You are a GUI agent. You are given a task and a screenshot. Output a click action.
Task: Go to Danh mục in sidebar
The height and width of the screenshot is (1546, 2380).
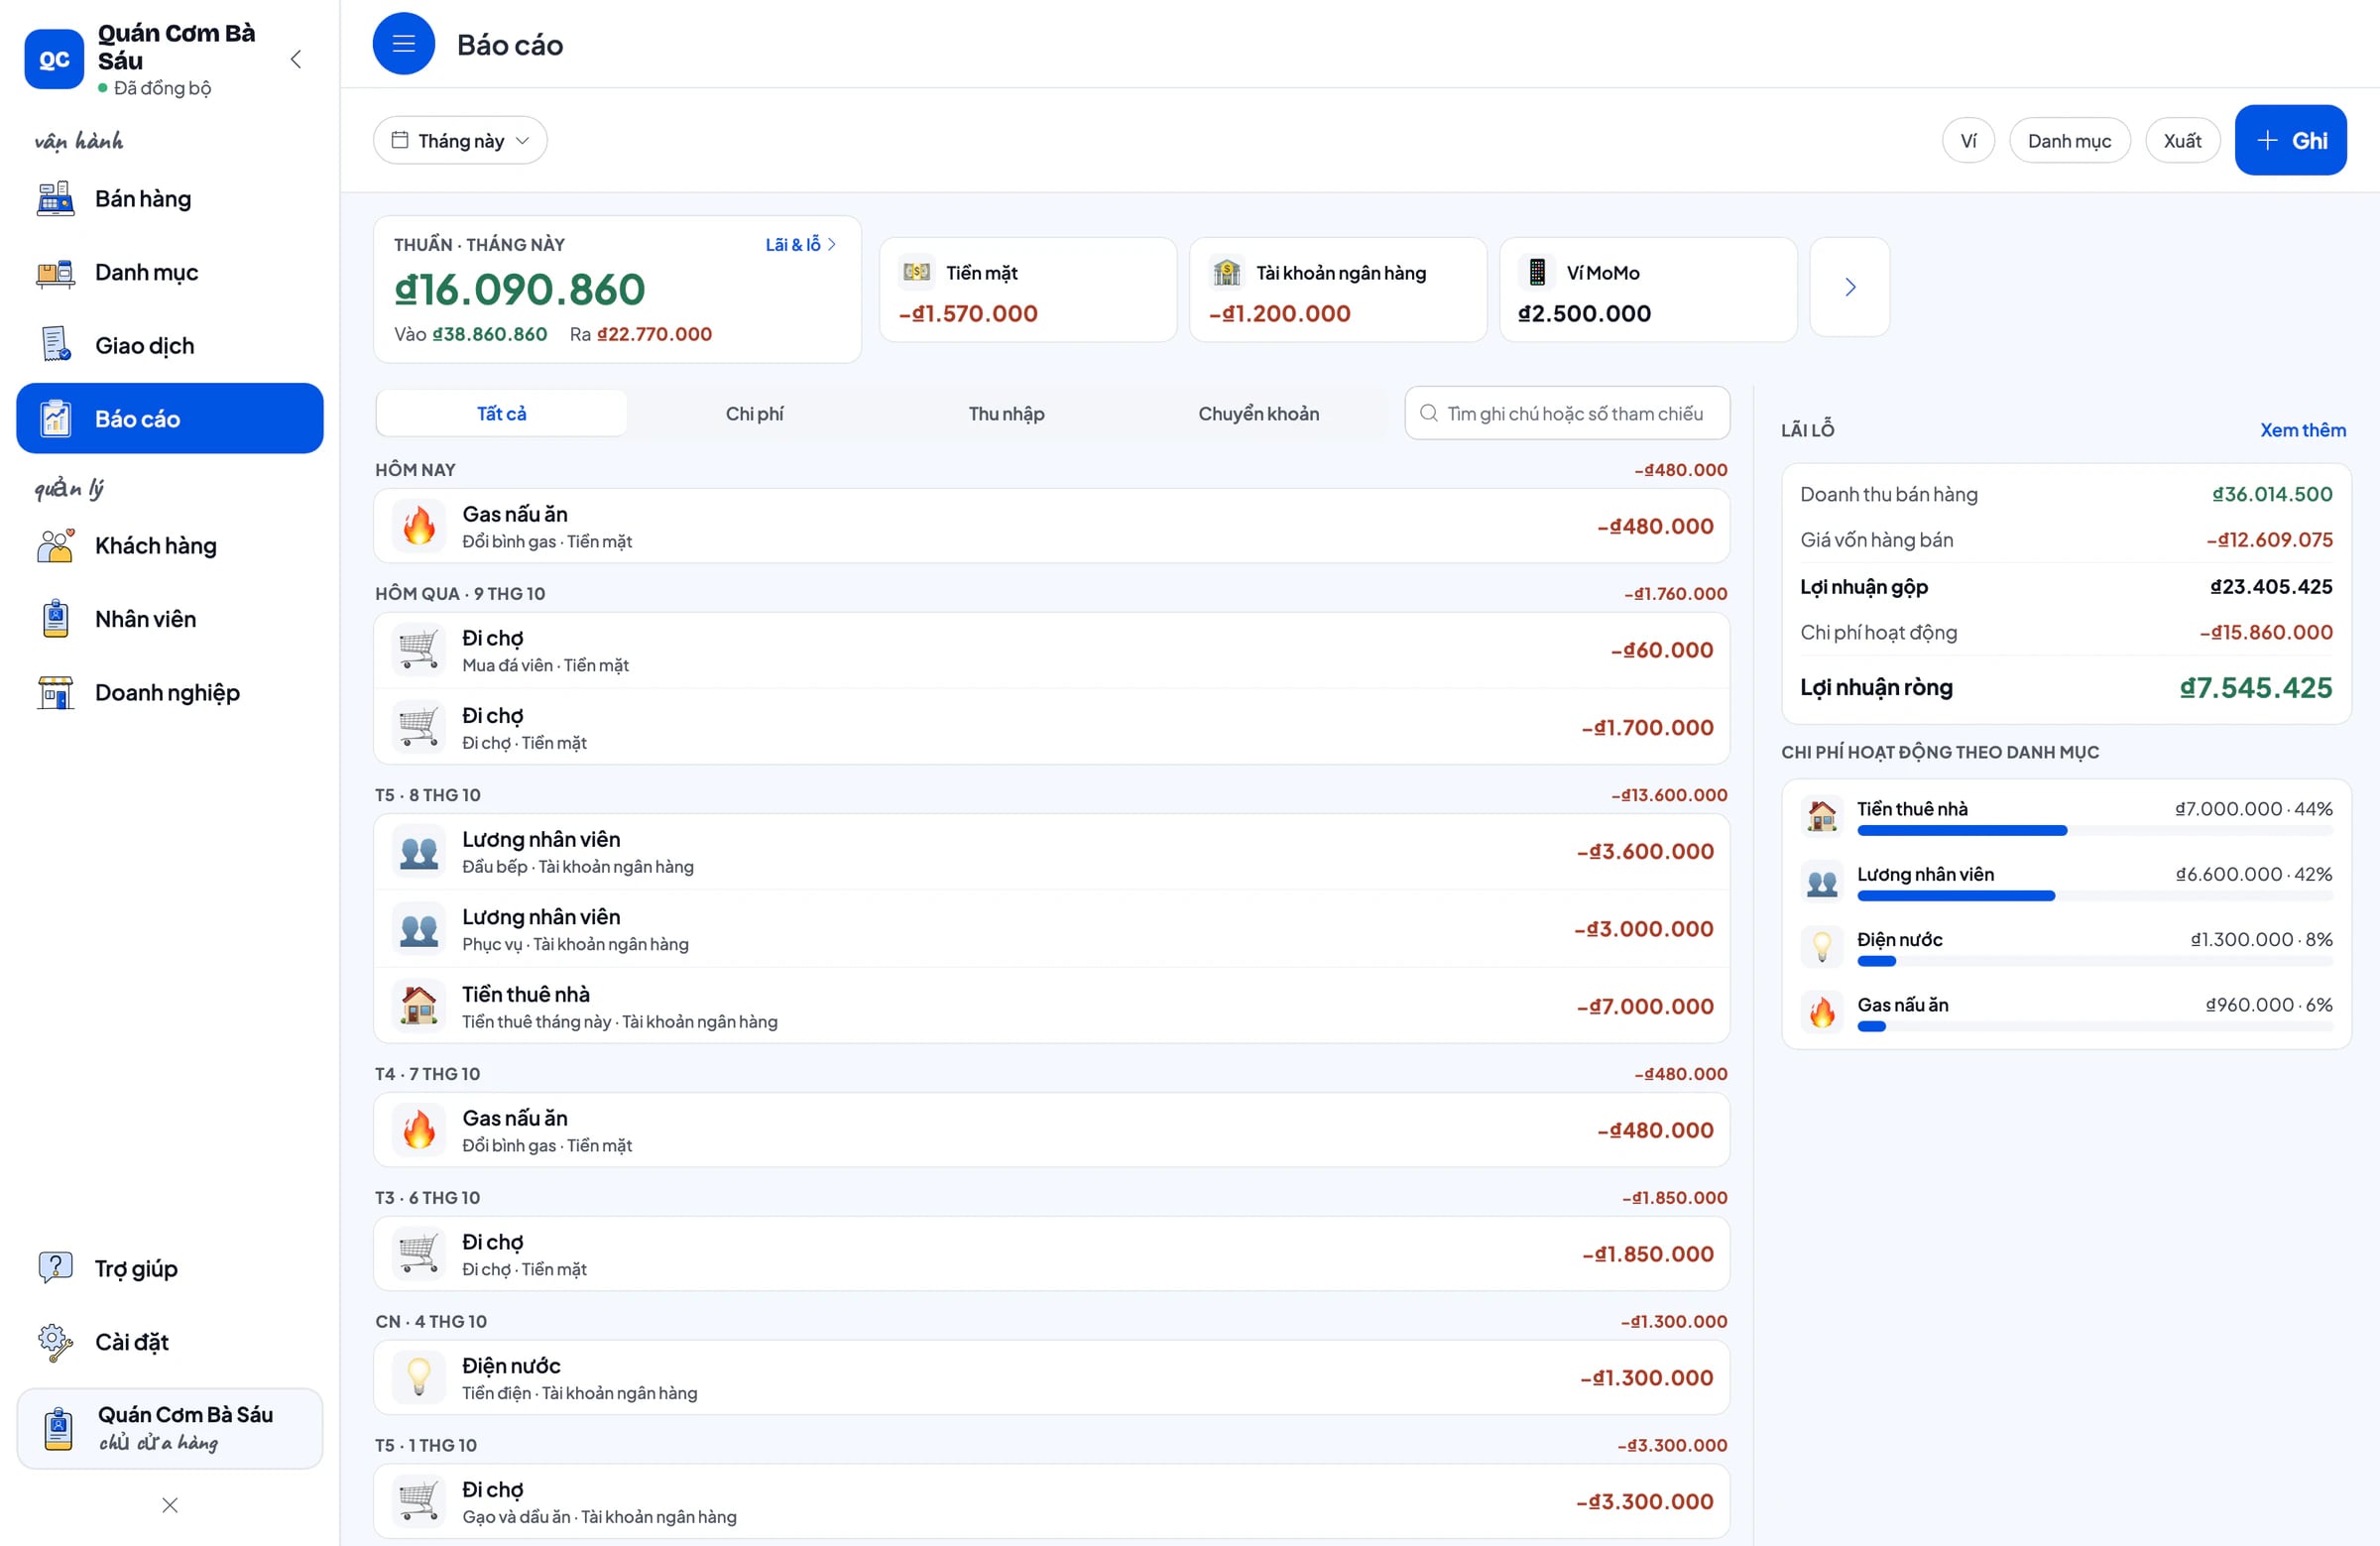pos(170,272)
